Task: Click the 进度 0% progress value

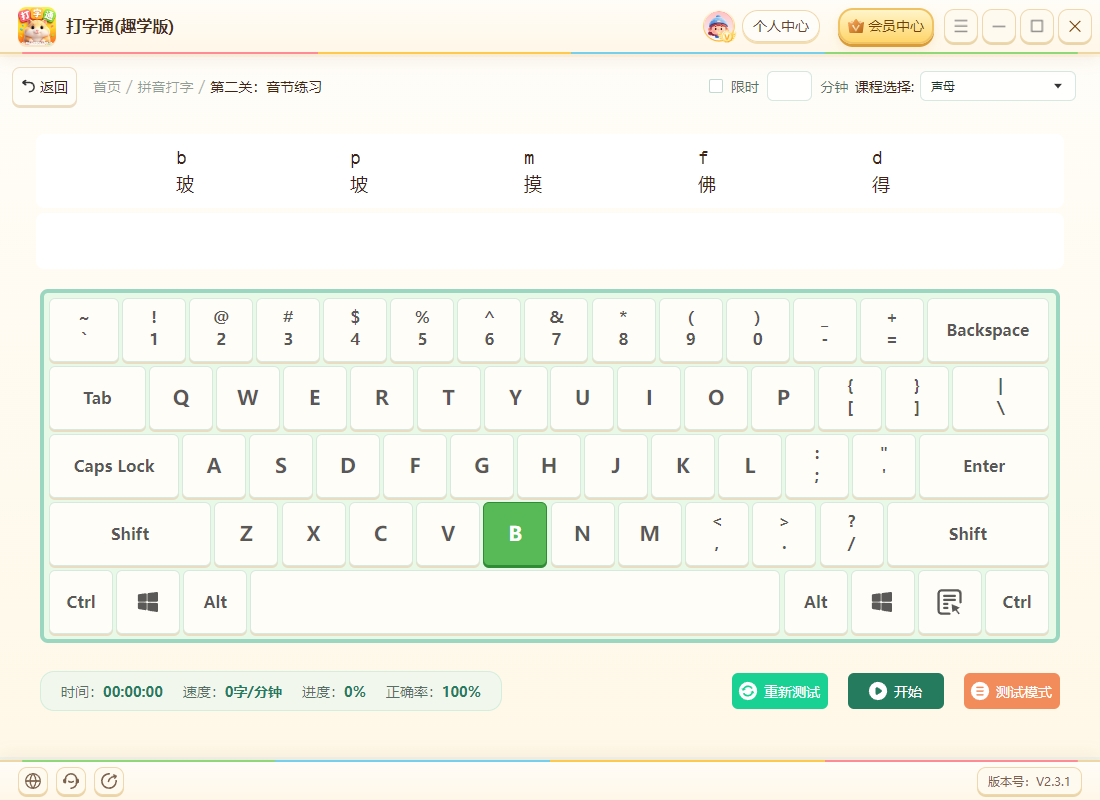Action: click(334, 692)
